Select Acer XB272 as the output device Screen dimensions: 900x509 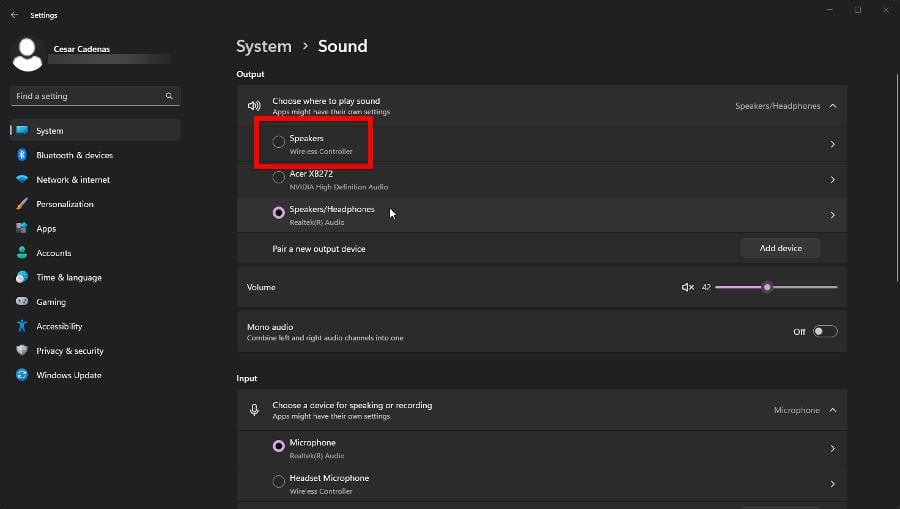click(x=279, y=179)
